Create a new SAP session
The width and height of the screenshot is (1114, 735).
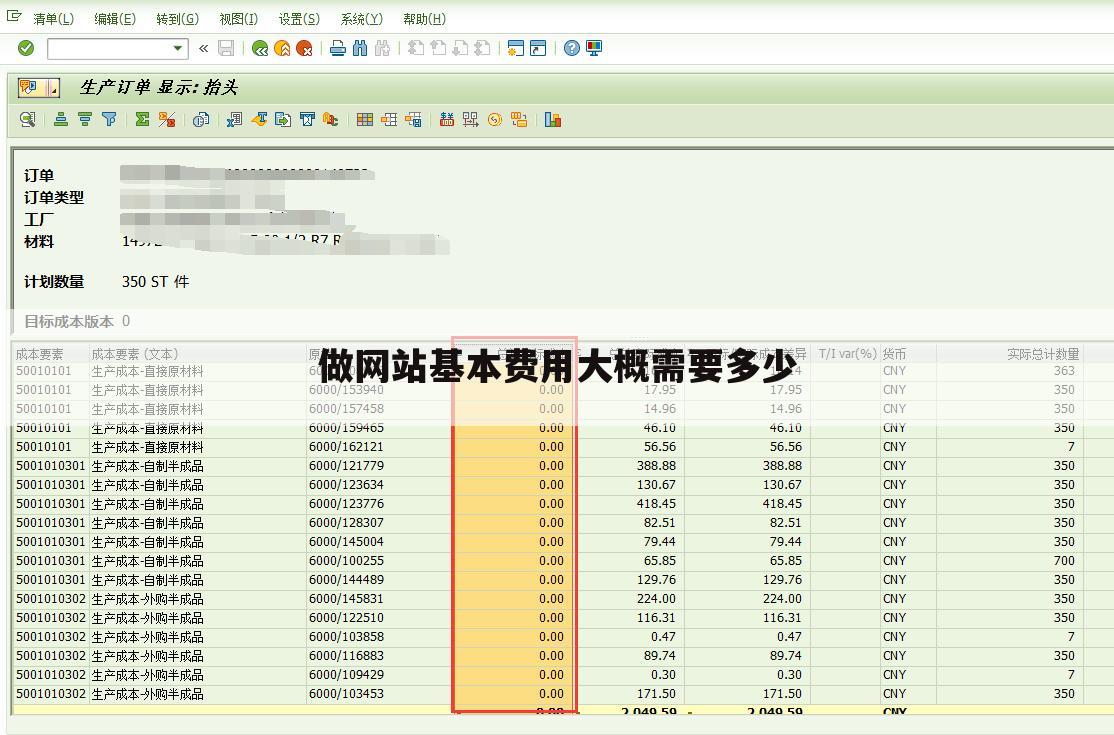tap(513, 47)
